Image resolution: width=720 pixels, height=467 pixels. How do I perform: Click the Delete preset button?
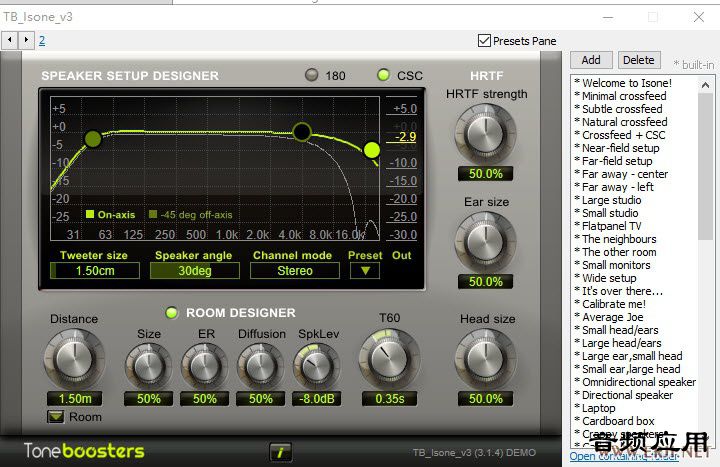click(x=639, y=60)
